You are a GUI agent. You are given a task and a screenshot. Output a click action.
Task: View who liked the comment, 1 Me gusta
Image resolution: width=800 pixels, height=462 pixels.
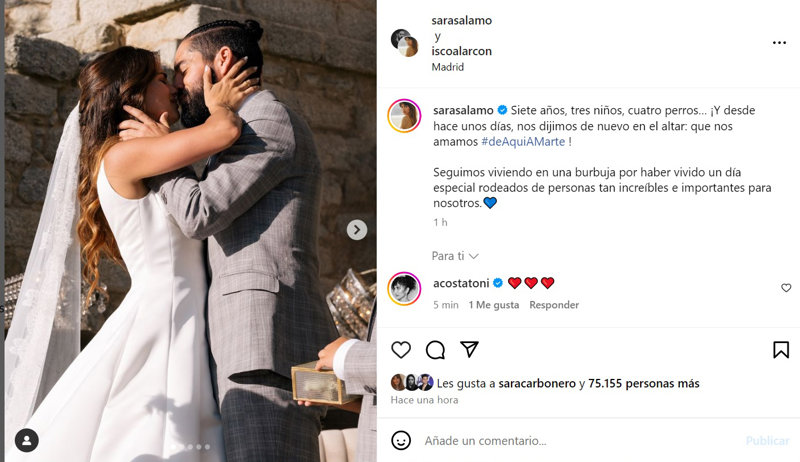click(x=493, y=305)
